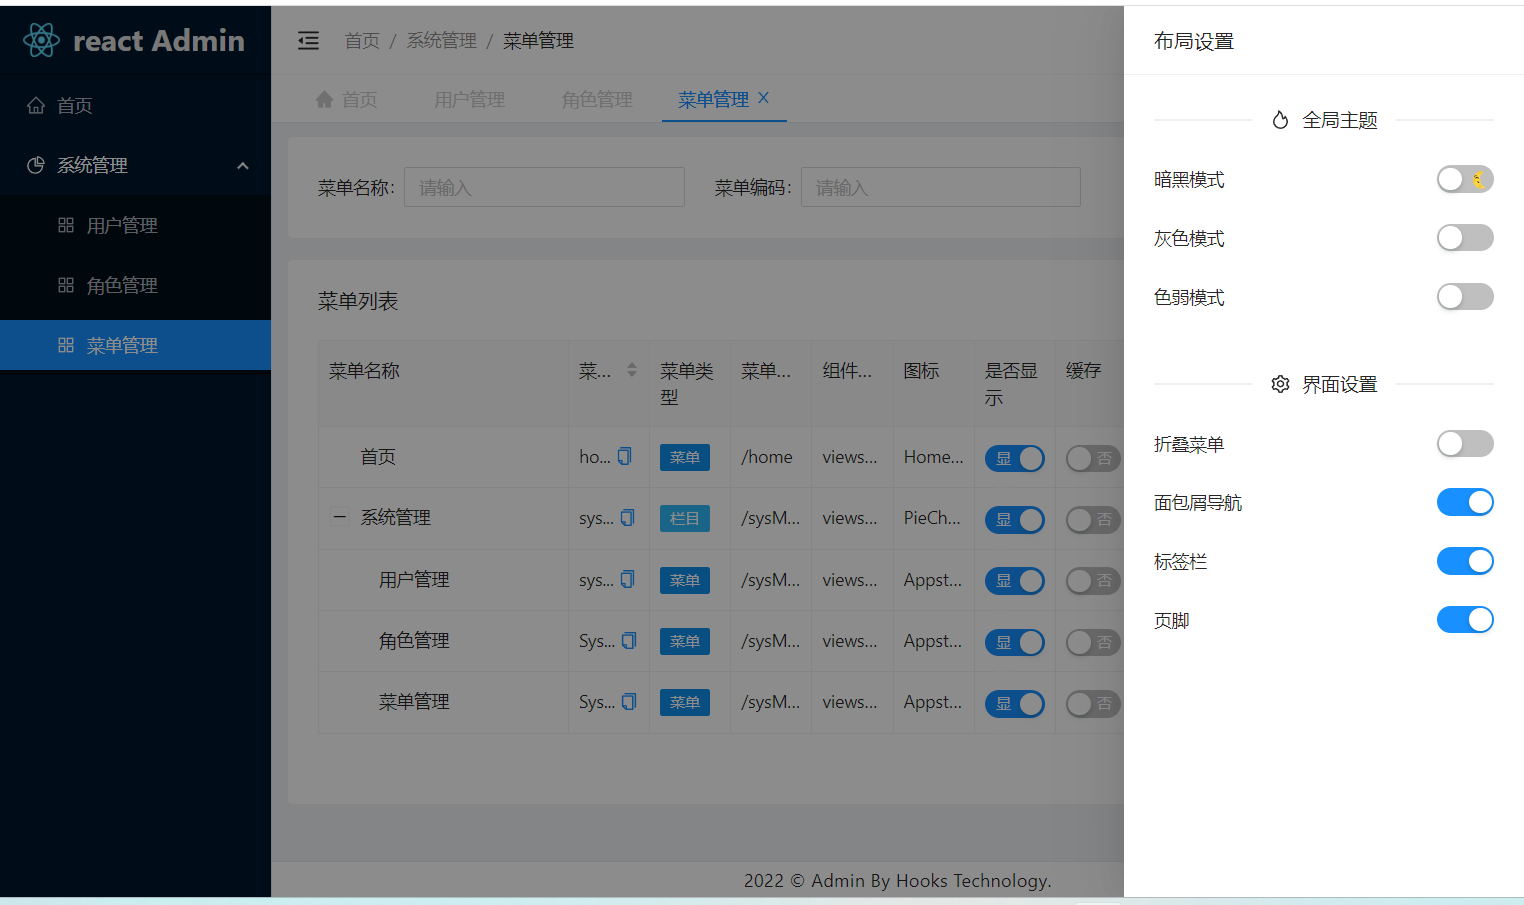
Task: Click the 菜单 tag in the 首页 row
Action: click(x=685, y=457)
